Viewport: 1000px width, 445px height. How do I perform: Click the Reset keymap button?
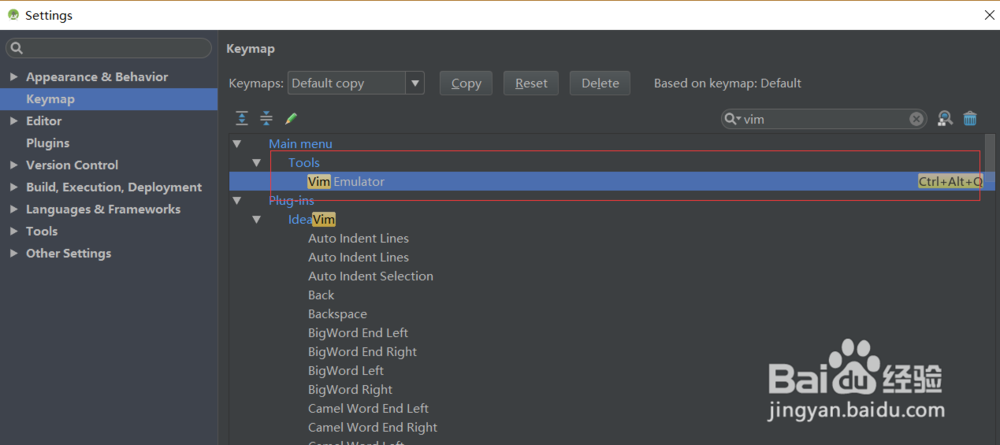pyautogui.click(x=531, y=83)
